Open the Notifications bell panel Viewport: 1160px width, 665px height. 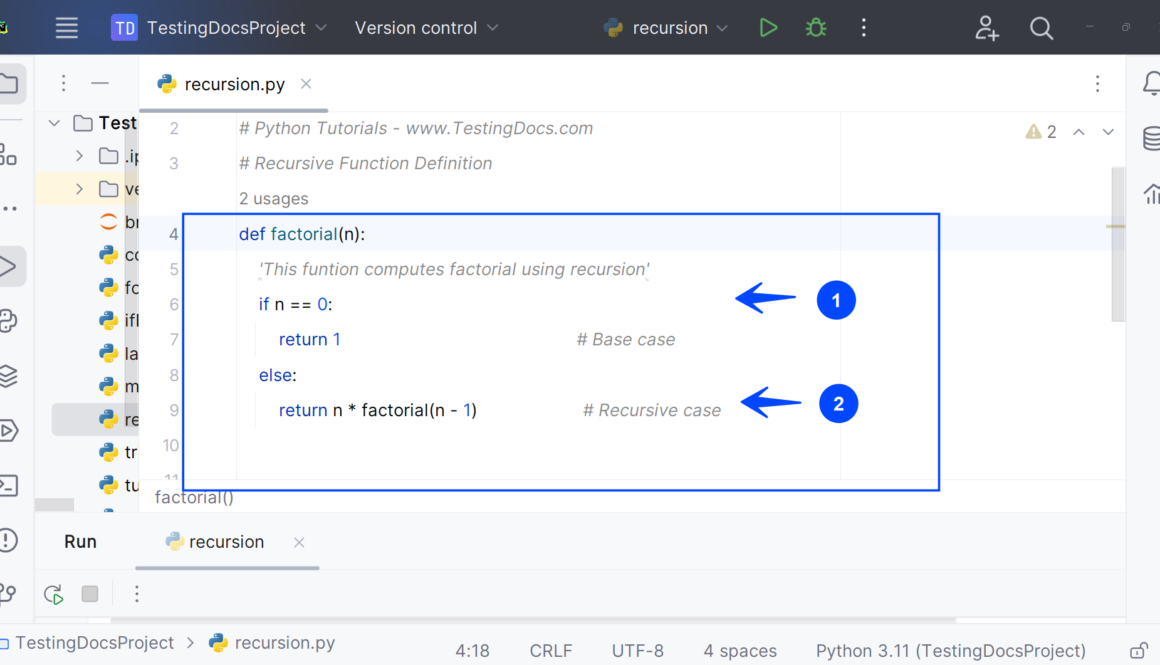[1151, 85]
